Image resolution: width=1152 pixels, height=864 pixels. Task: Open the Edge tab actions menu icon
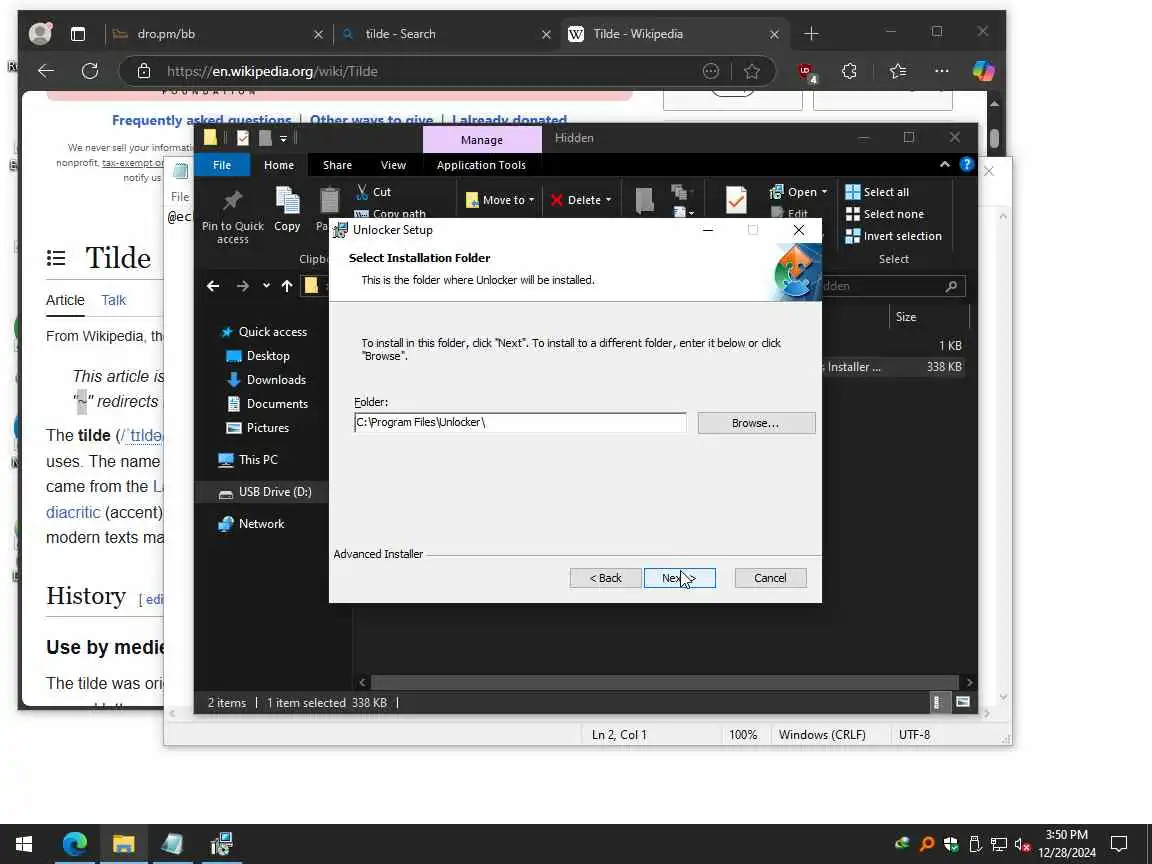coord(78,34)
